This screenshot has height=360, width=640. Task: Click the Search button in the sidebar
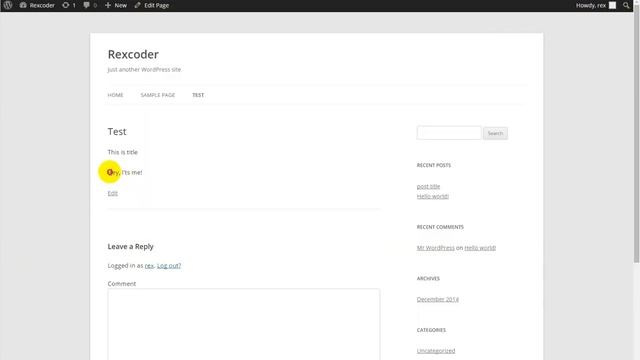(495, 133)
